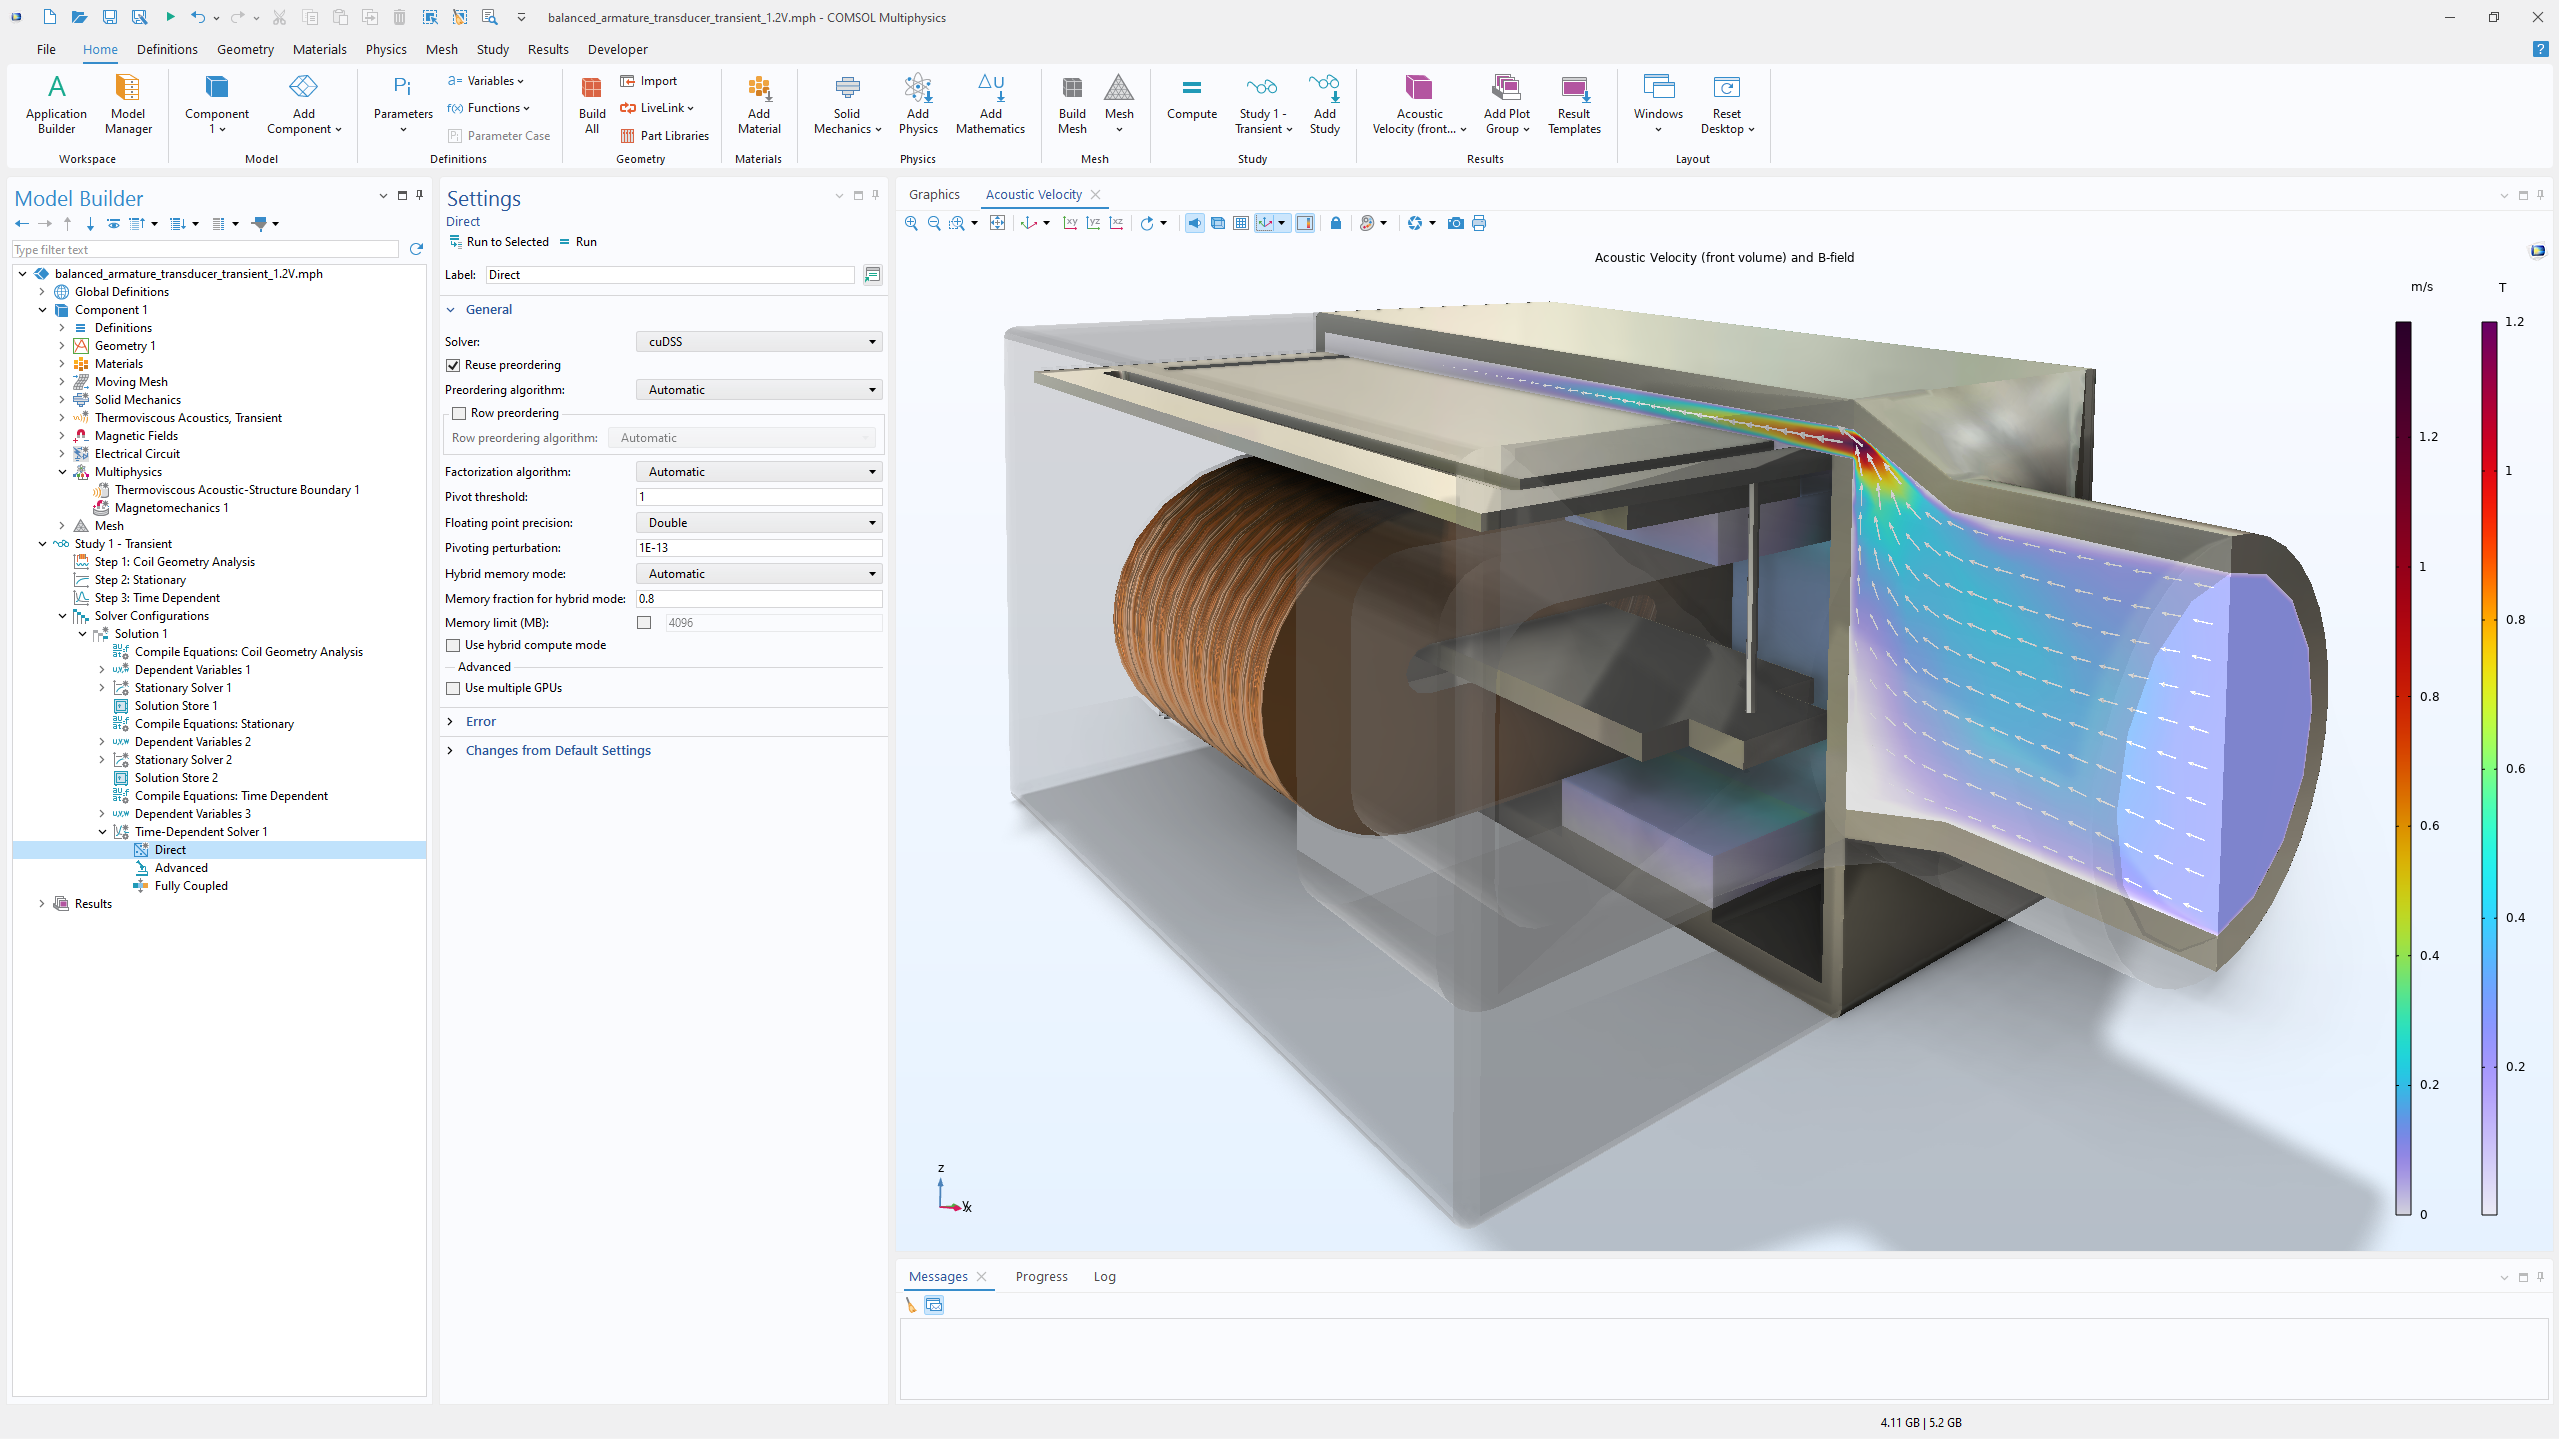Image resolution: width=2559 pixels, height=1439 pixels.
Task: Uncheck Reuse preordering checkbox
Action: [x=454, y=365]
